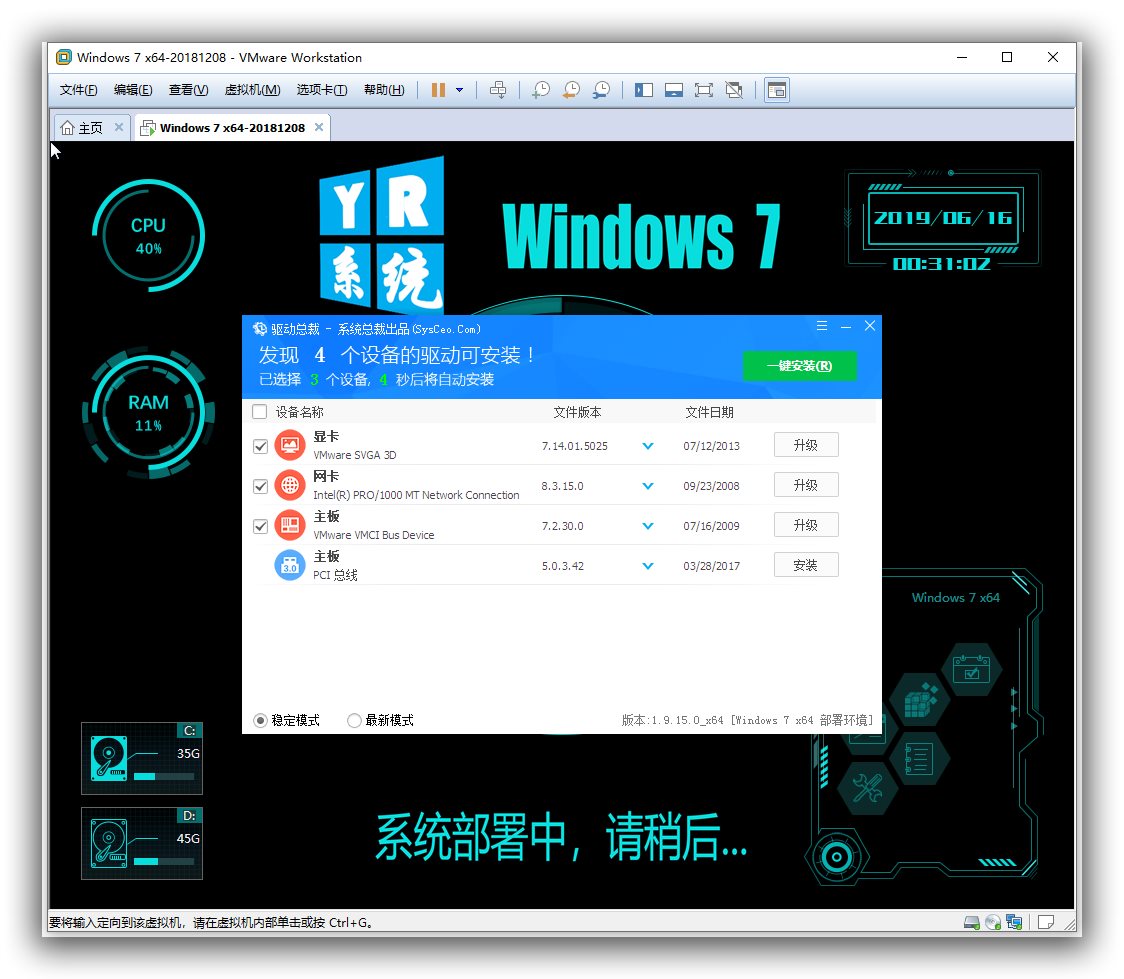Uncheck the 显卡 VMware SVGA 3D checkbox

coord(260,446)
